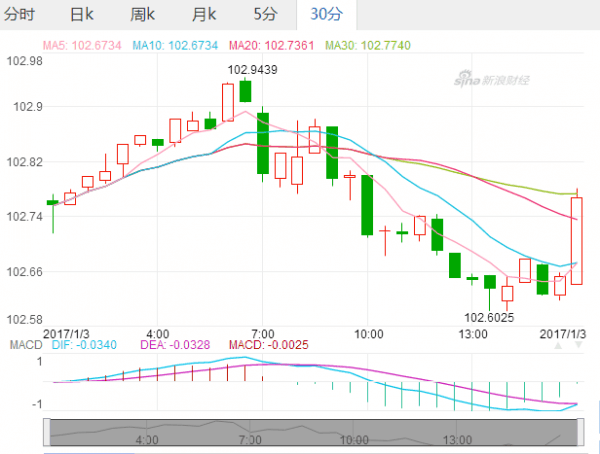Select the 周k tab
600x454 pixels.
point(142,15)
